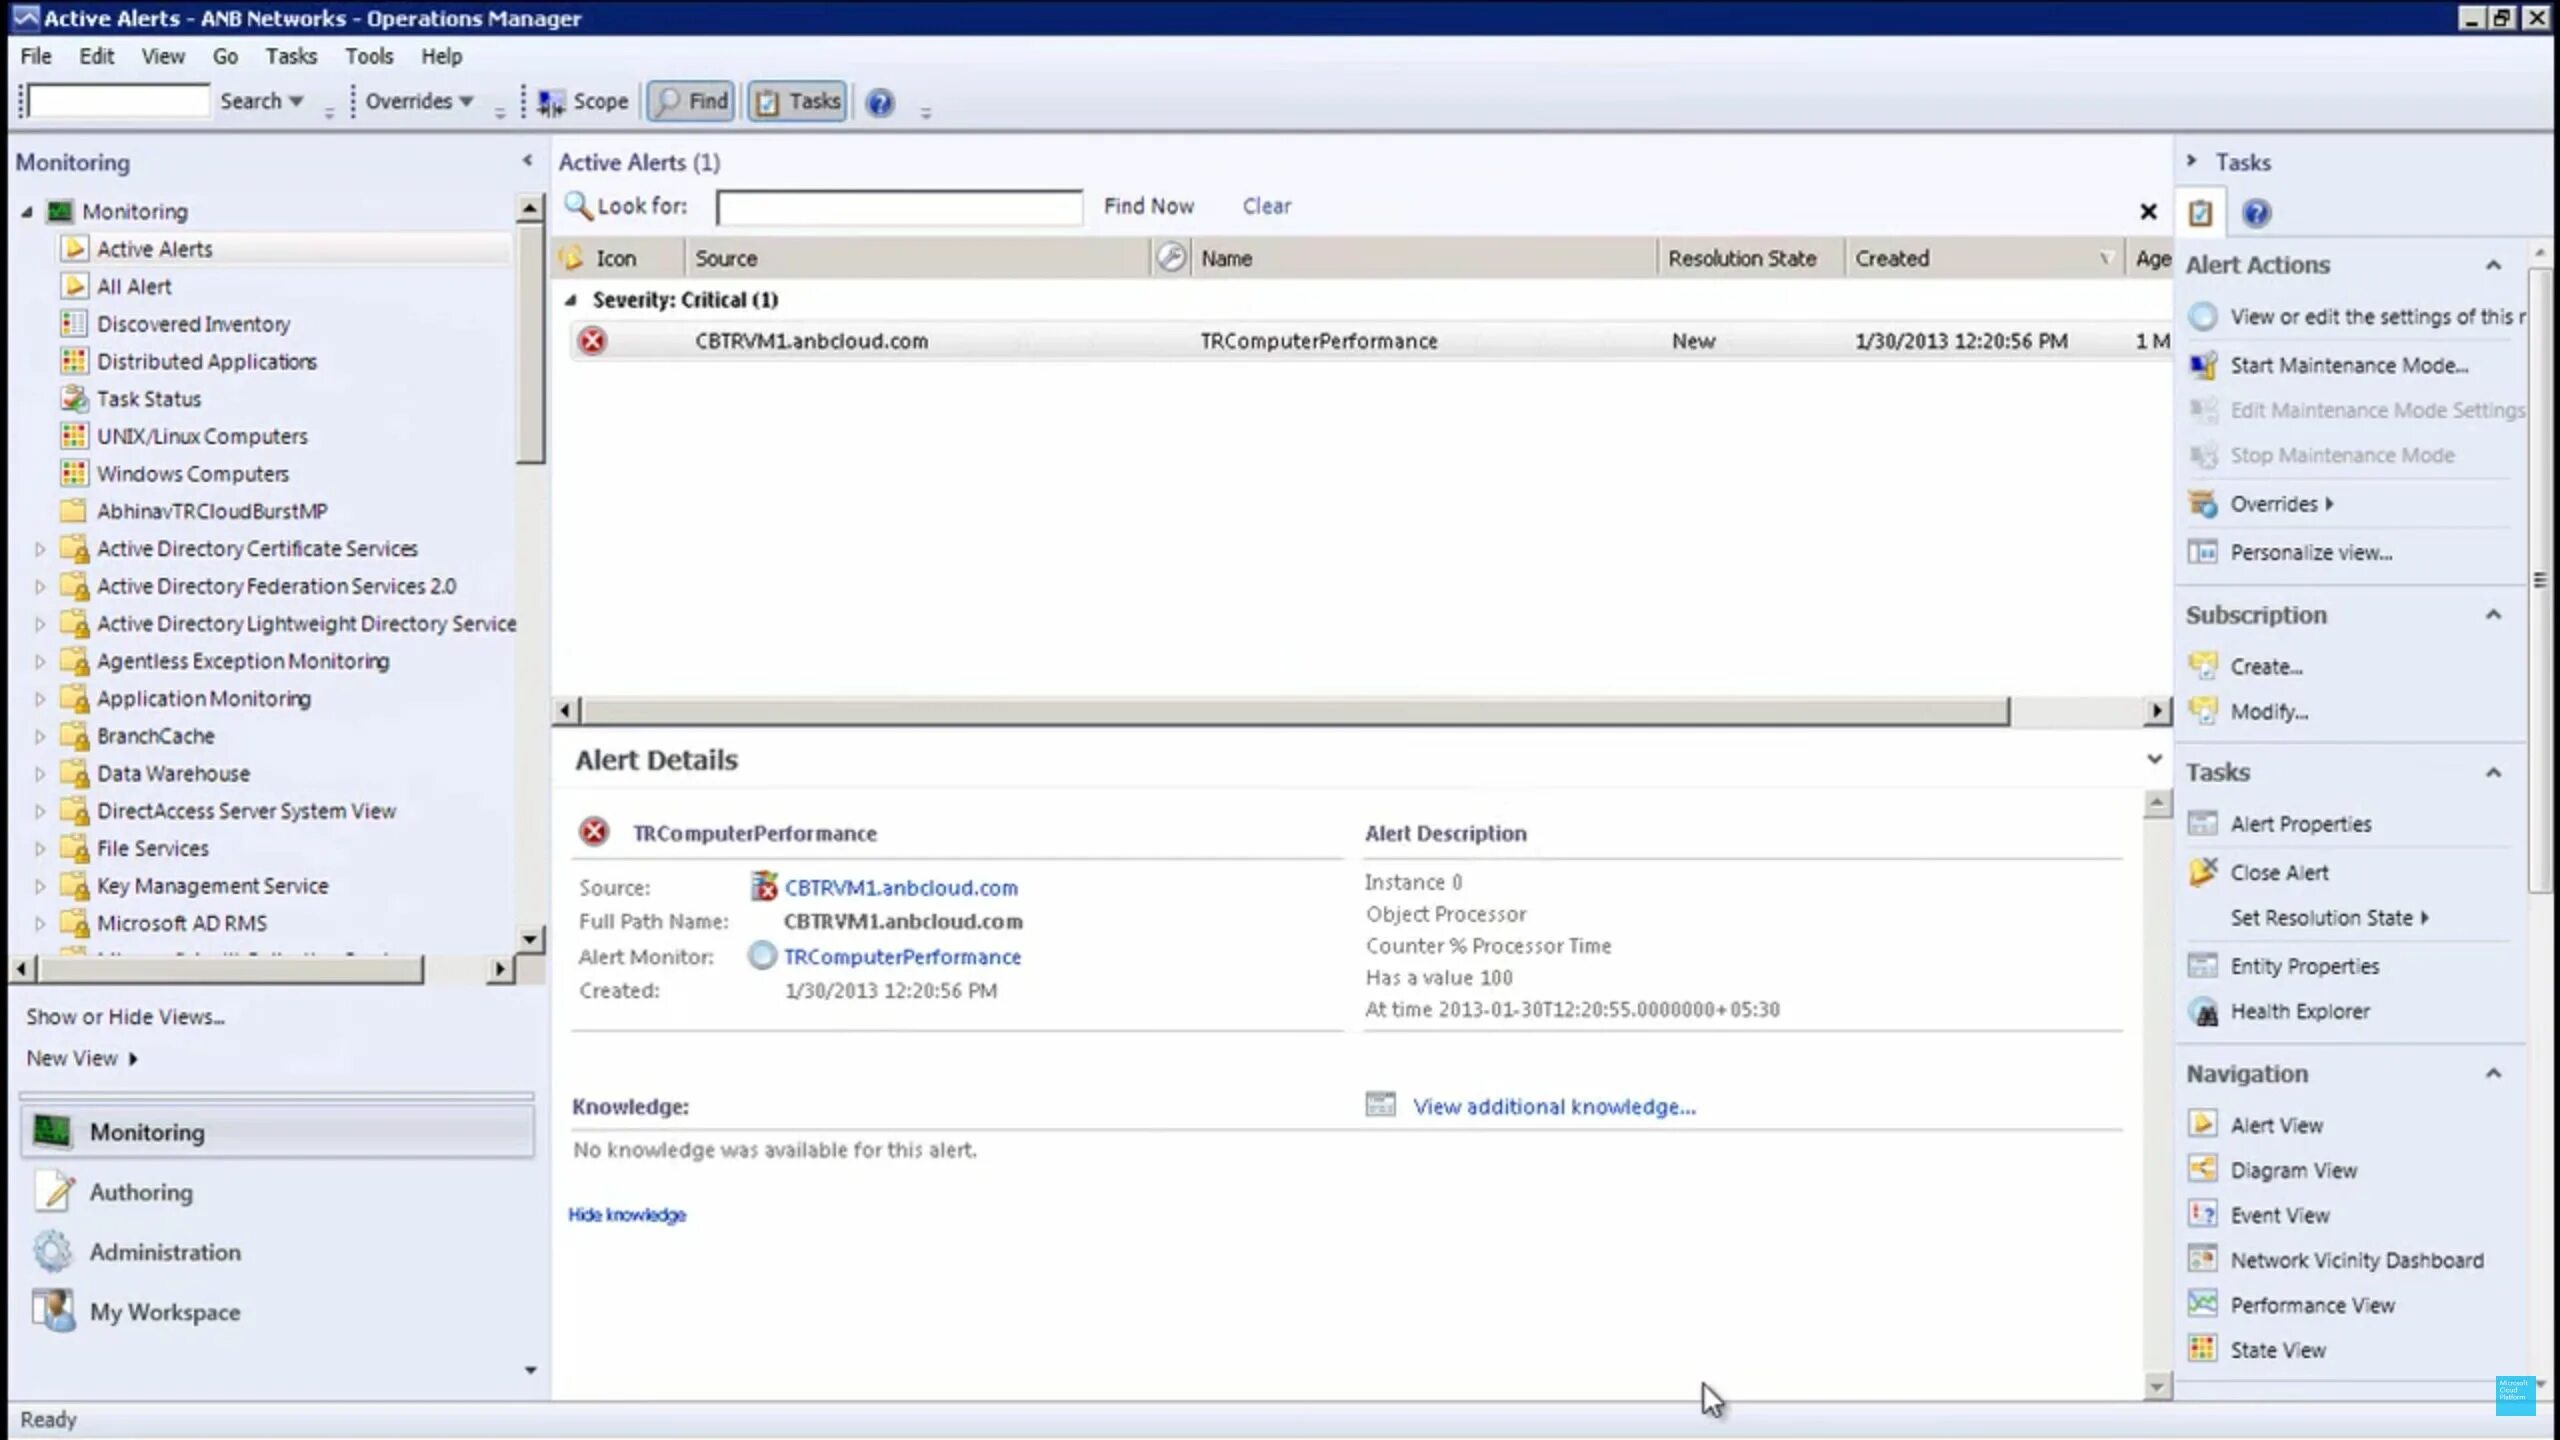Viewport: 2560px width, 1440px height.
Task: Open Health Explorer from the Tasks pane
Action: click(x=2301, y=1011)
